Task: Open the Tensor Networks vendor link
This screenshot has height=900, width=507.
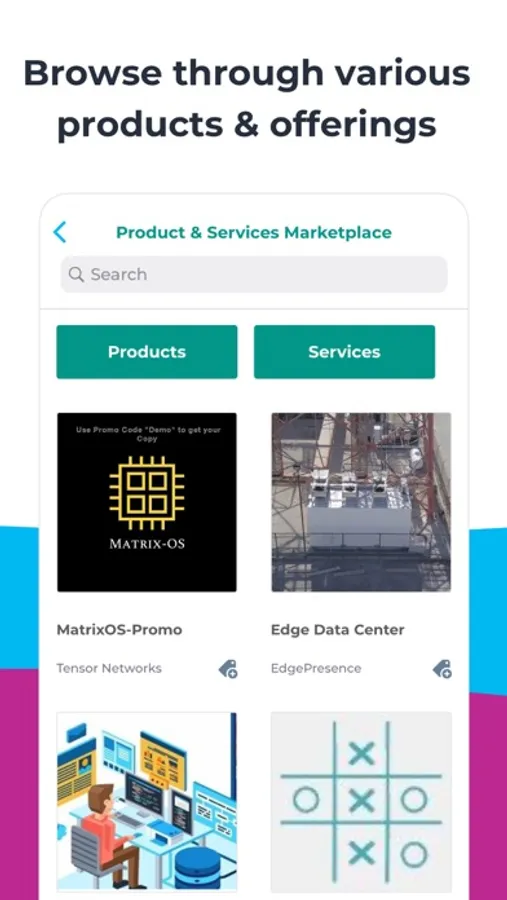Action: [109, 668]
